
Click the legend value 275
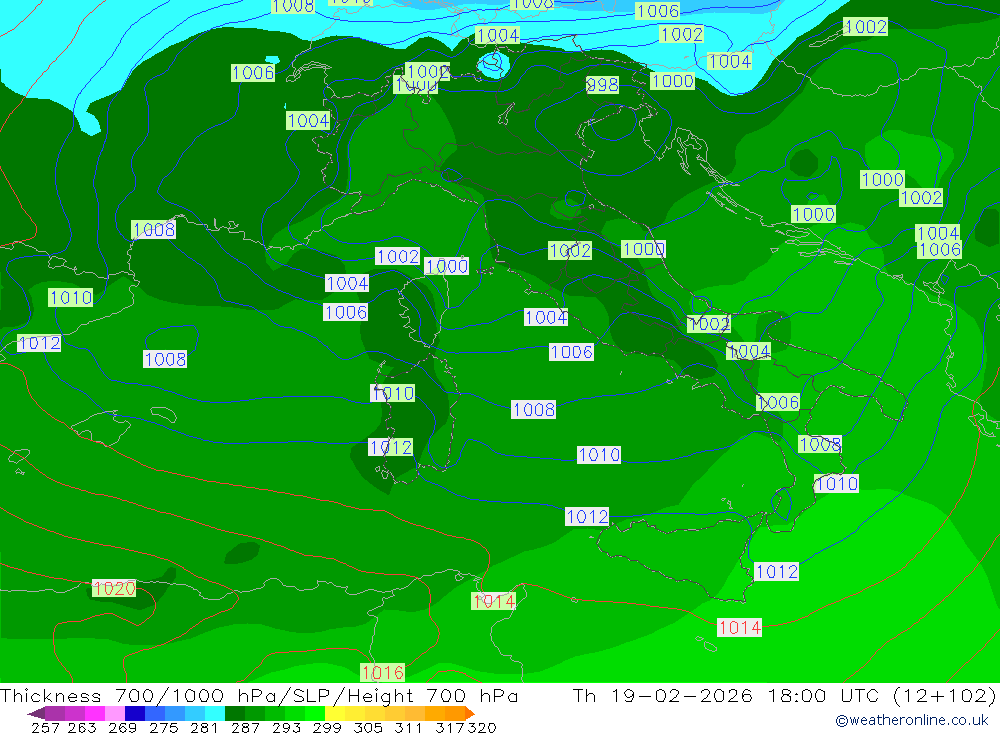164,727
